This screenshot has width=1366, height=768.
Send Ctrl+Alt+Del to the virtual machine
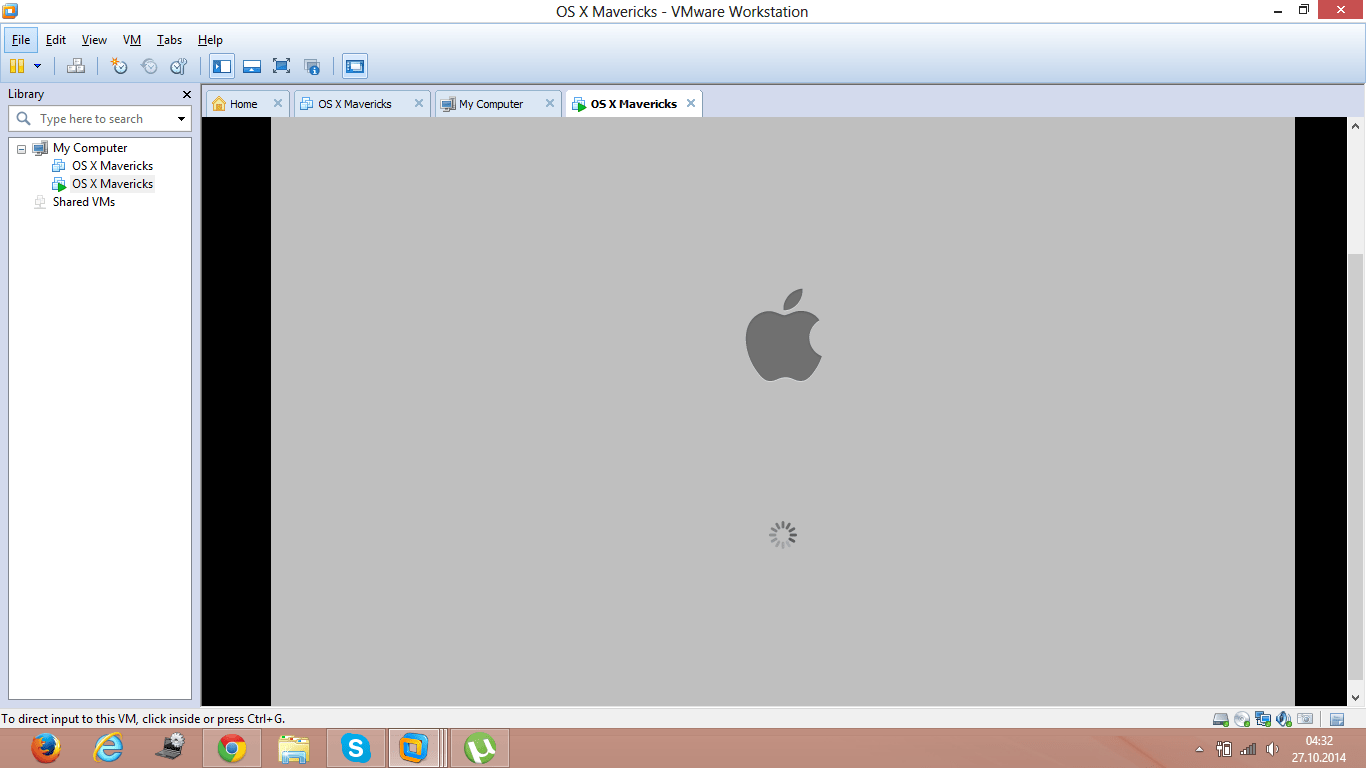pos(76,66)
